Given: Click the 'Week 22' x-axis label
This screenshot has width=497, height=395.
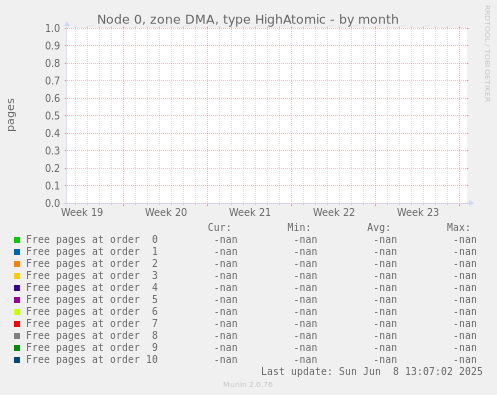Looking at the screenshot, I should tap(334, 212).
